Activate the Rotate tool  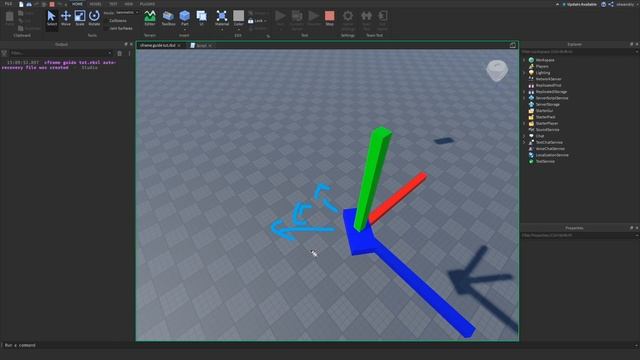coord(94,18)
